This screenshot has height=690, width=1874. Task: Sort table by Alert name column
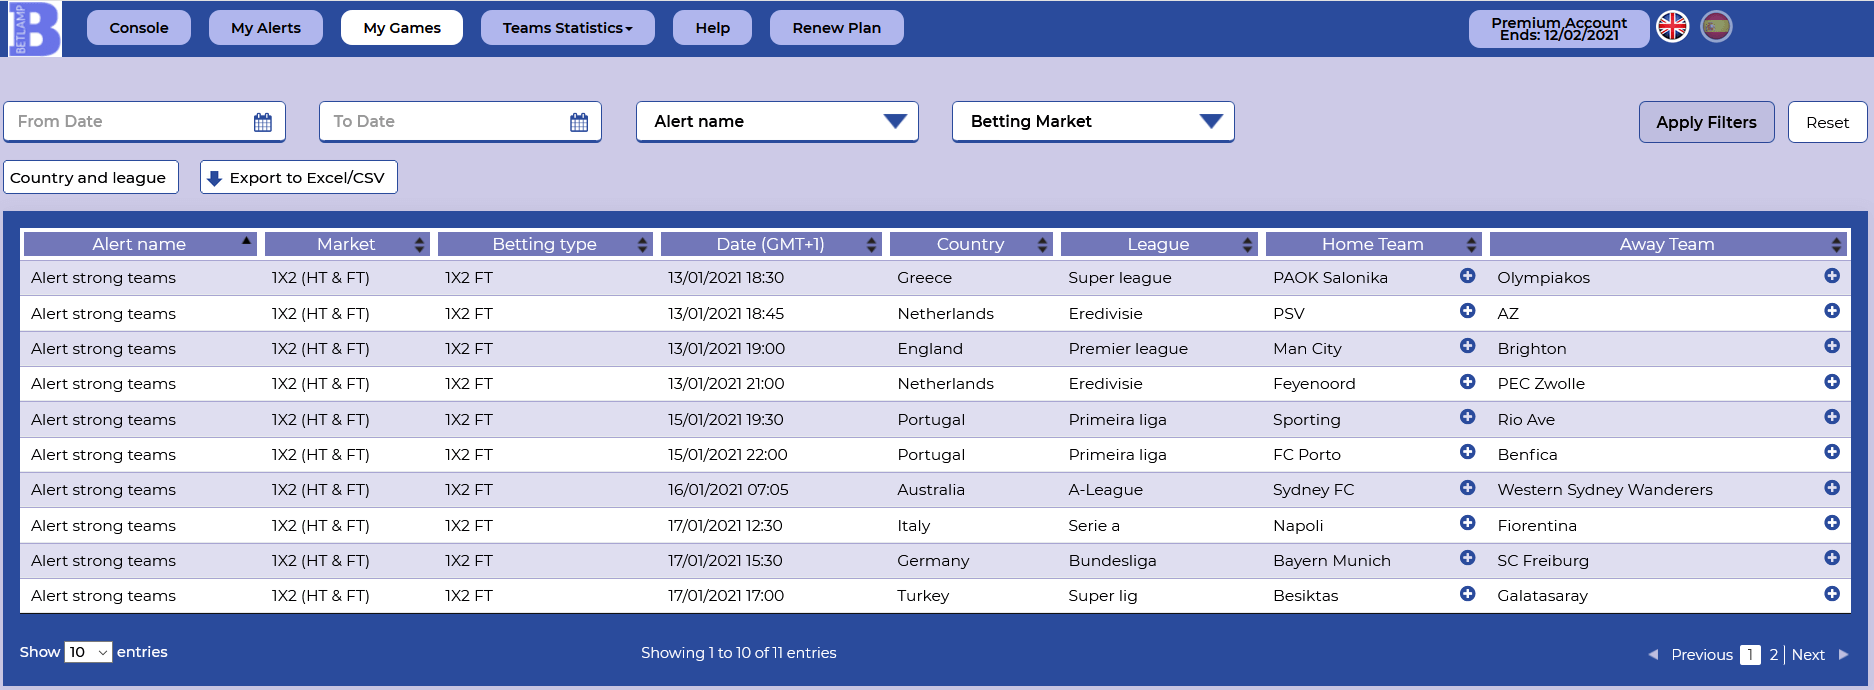coord(140,244)
